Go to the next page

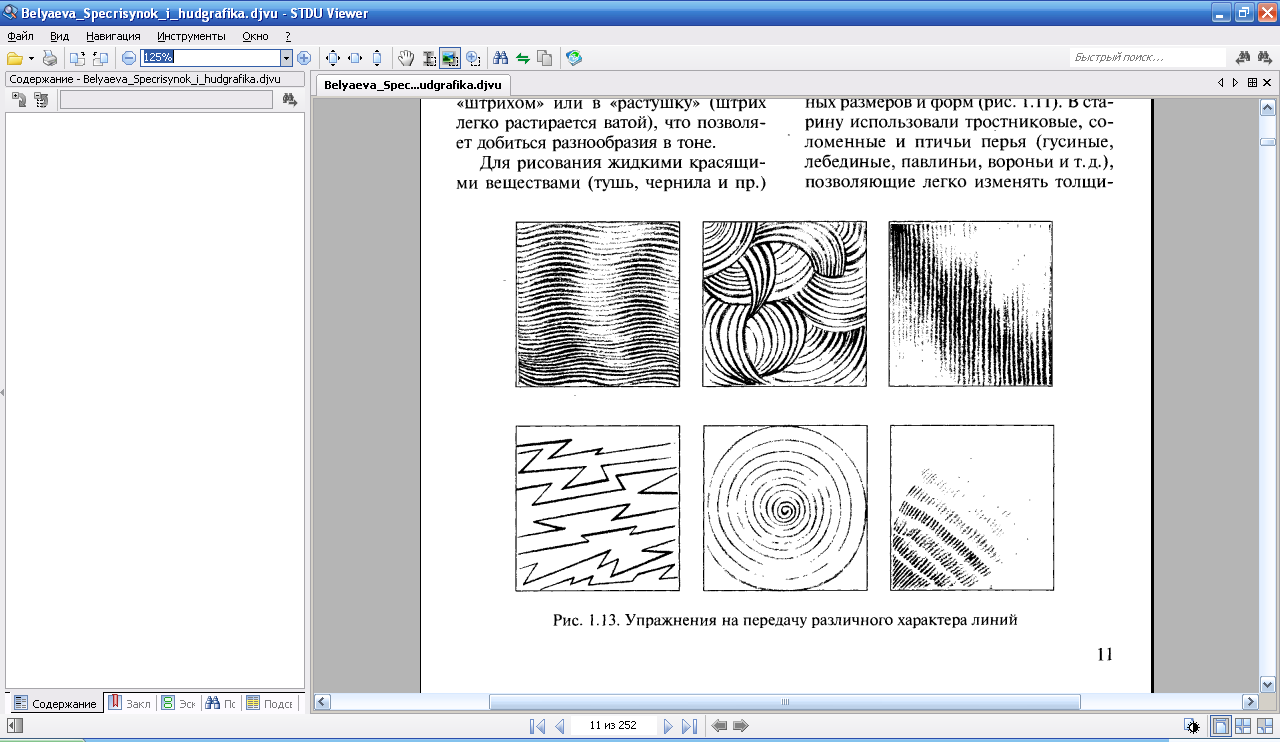click(x=668, y=726)
